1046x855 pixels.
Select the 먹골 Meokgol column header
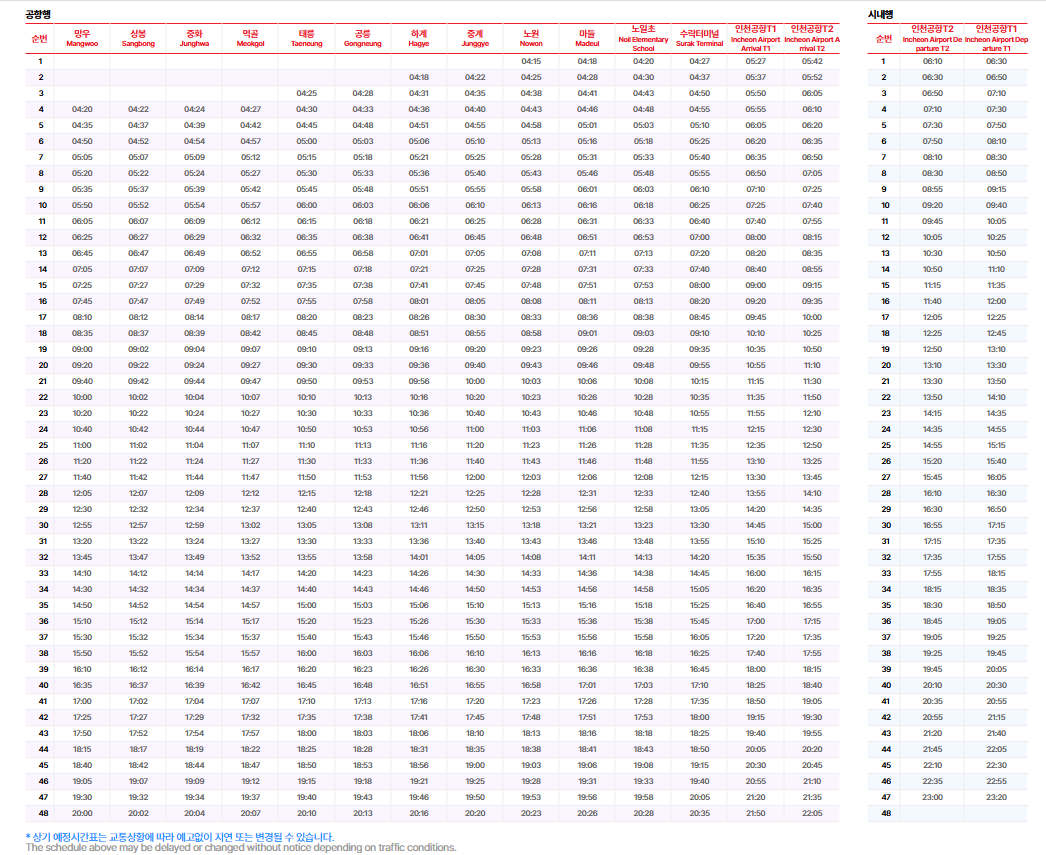[x=251, y=38]
